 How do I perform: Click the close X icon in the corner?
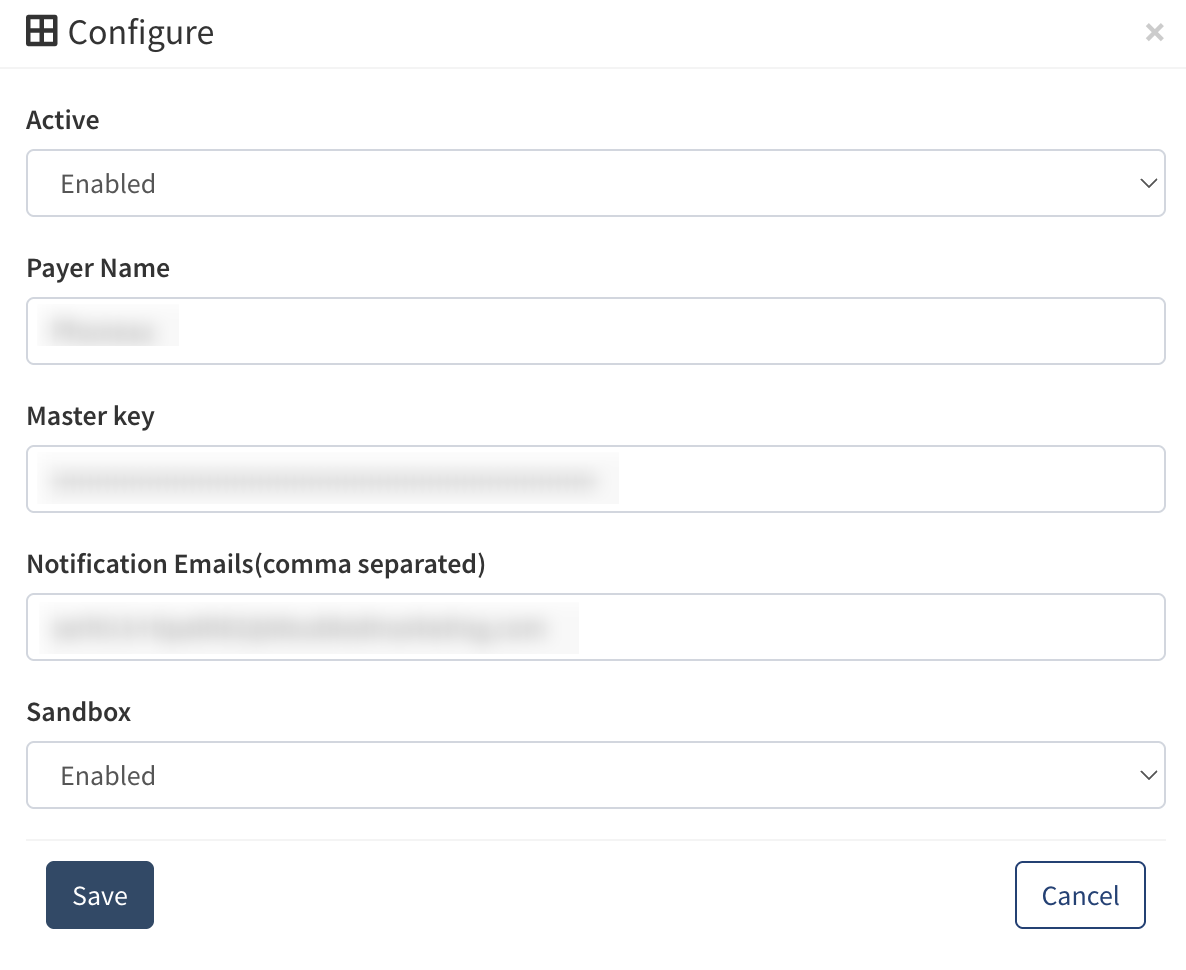click(x=1154, y=32)
